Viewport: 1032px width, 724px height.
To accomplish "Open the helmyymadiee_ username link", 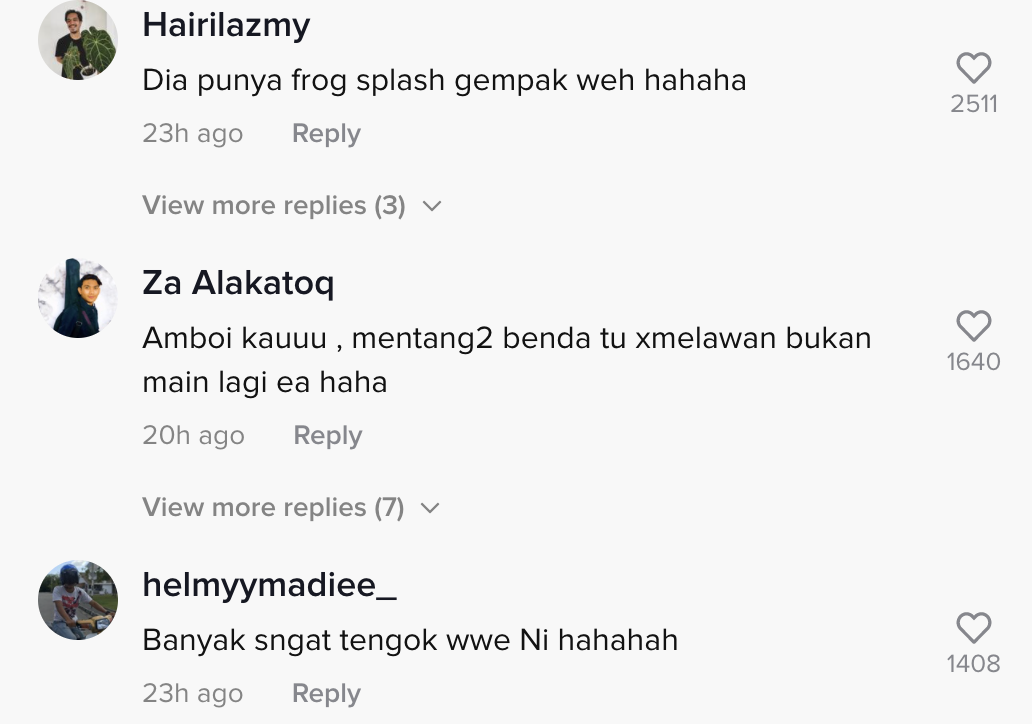I will [269, 585].
